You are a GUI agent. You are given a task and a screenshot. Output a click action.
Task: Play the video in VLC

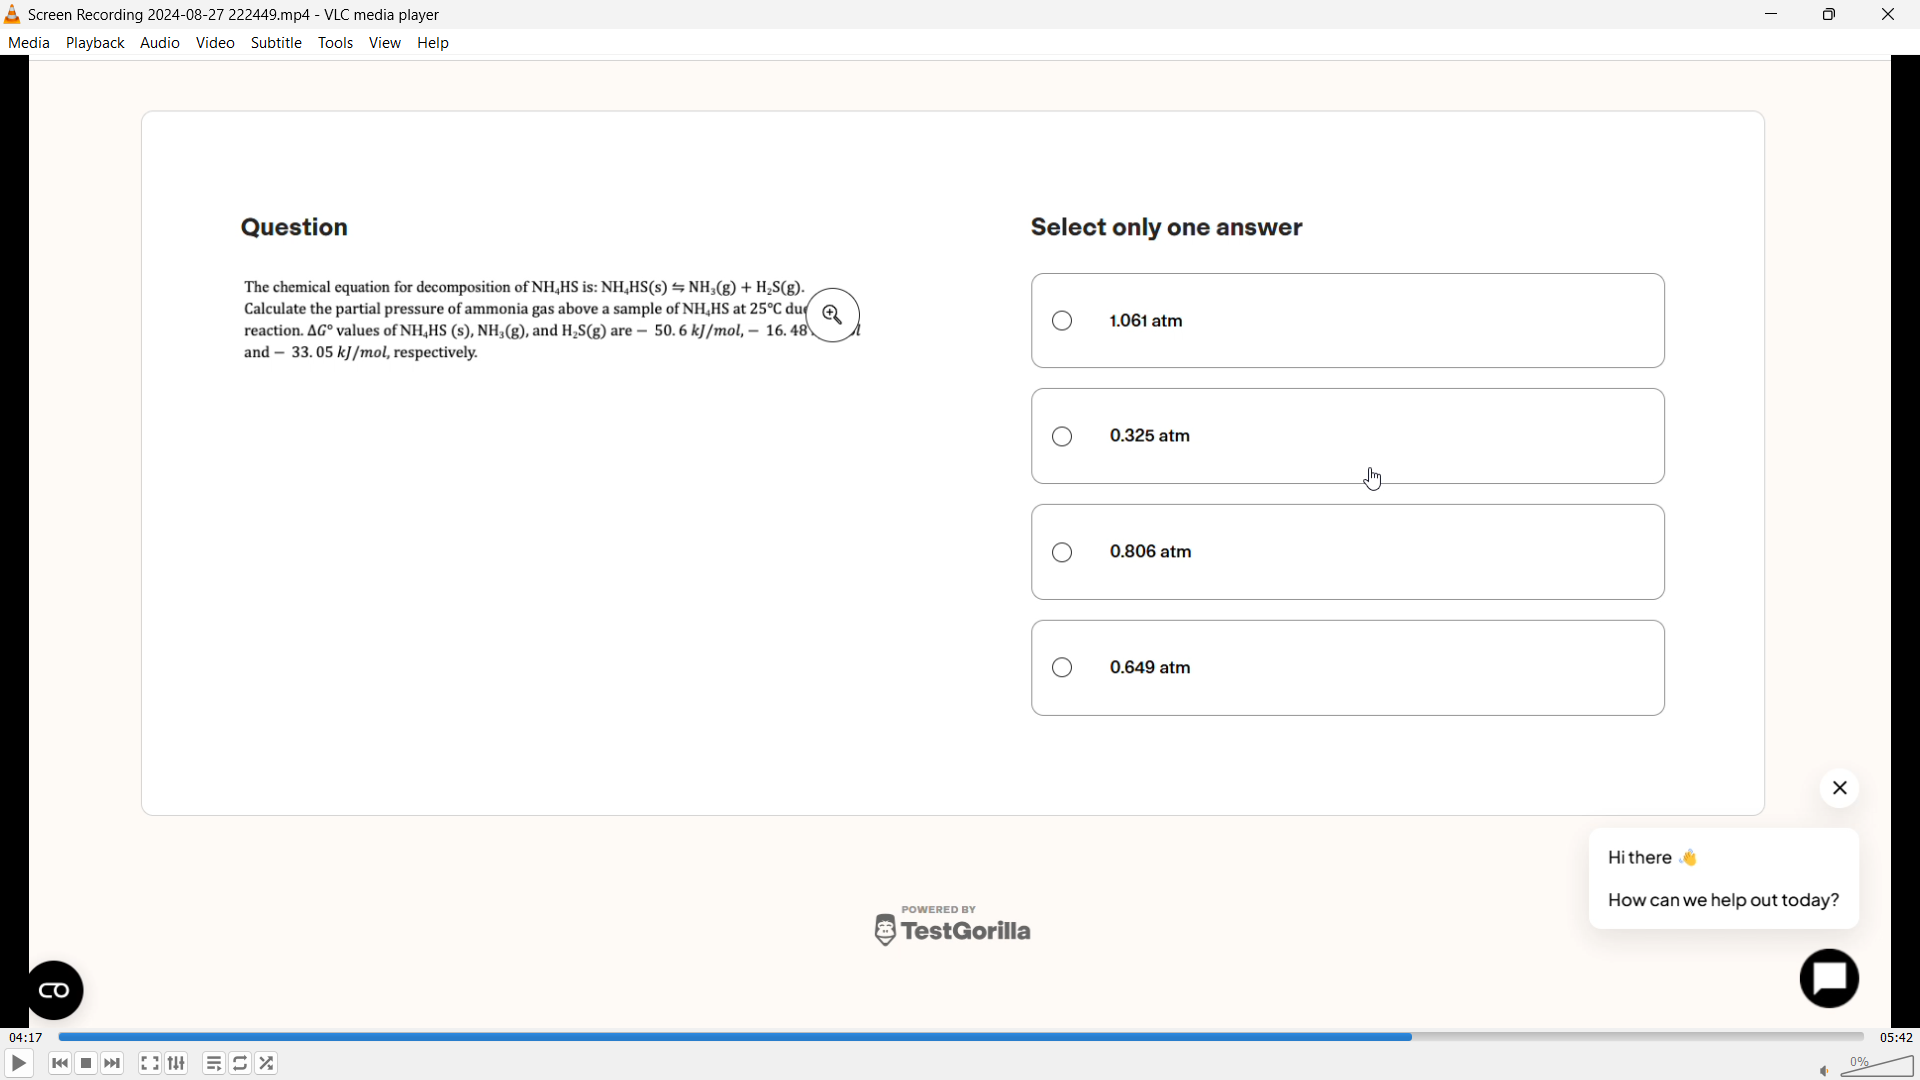(19, 1064)
